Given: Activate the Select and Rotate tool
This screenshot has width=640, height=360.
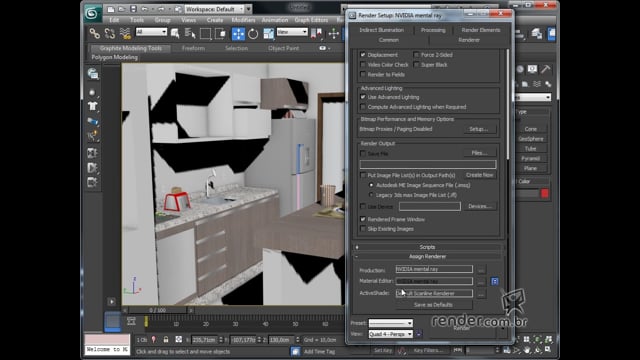Looking at the screenshot, I should pos(253,33).
